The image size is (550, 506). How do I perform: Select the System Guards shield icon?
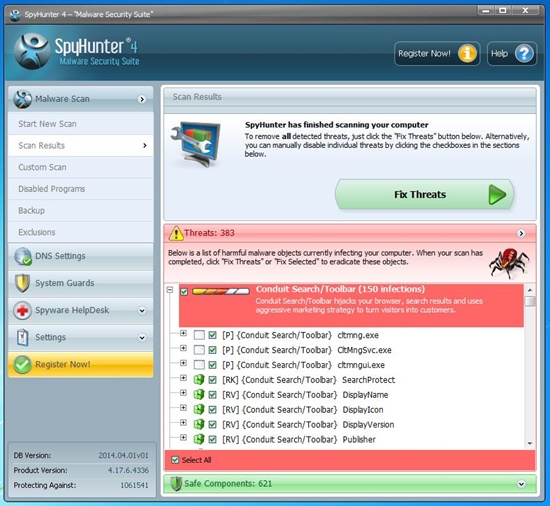pos(22,283)
